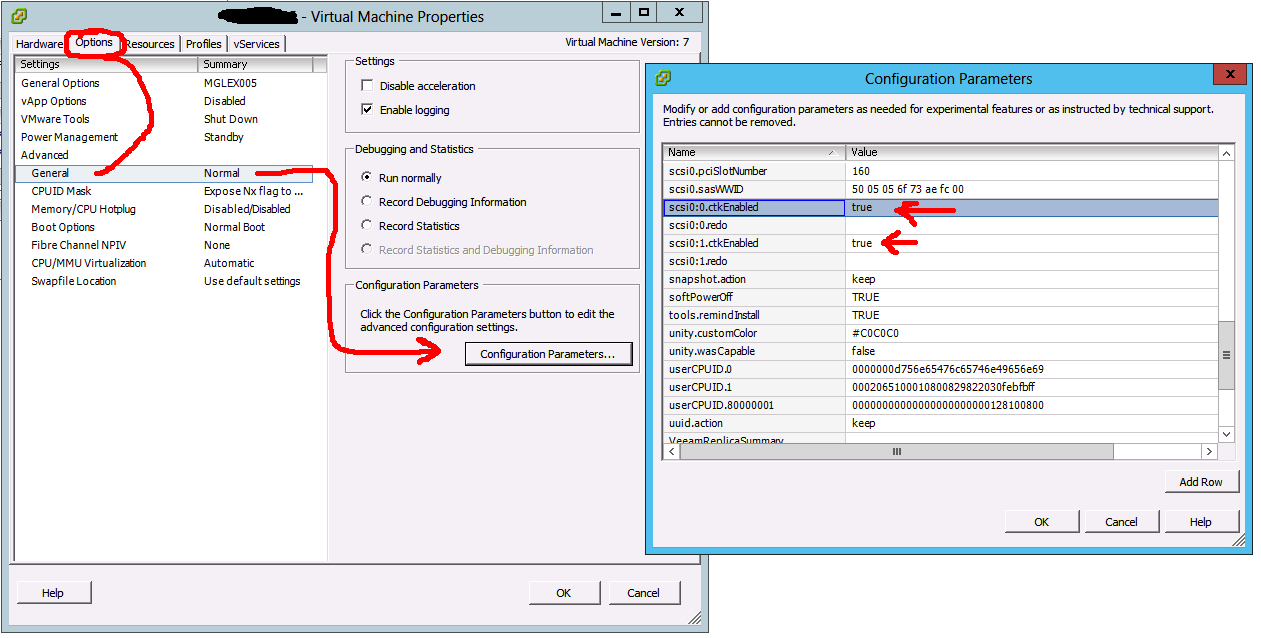The image size is (1261, 638).
Task: Click OK in Virtual Machine Properties window
Action: [x=564, y=593]
